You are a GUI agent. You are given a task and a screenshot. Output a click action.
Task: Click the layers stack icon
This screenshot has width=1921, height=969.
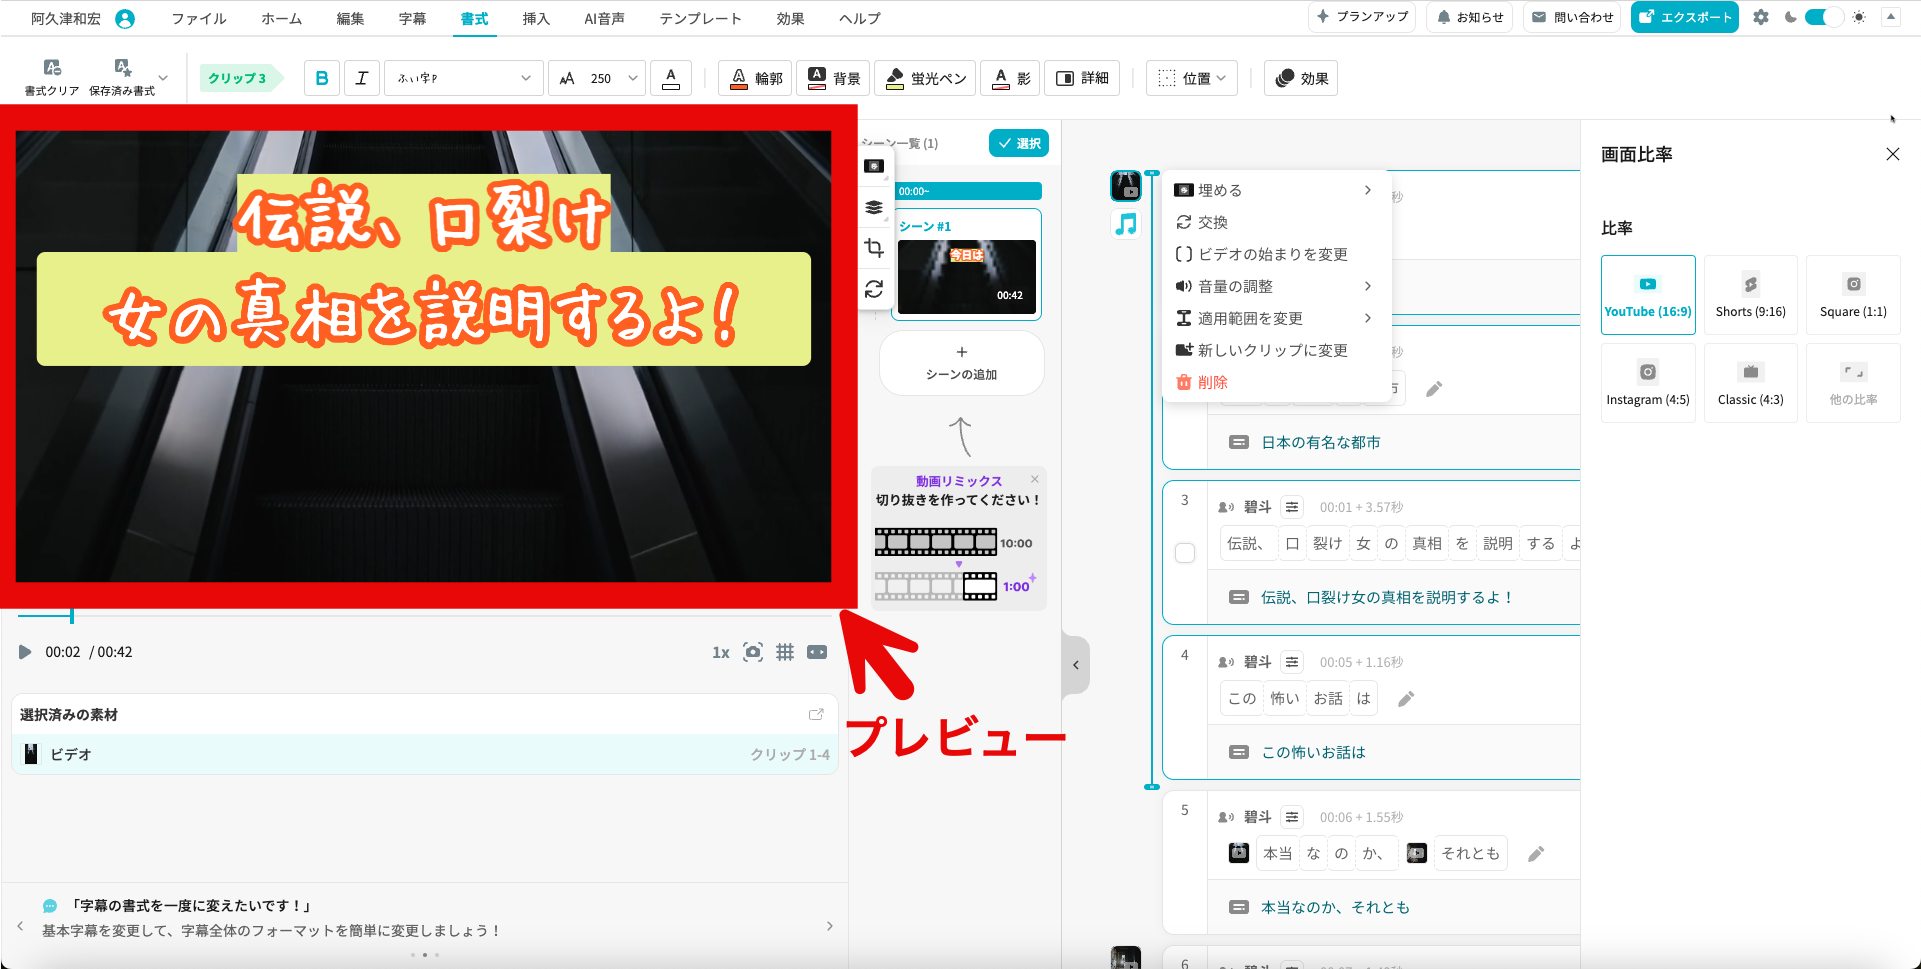(874, 207)
